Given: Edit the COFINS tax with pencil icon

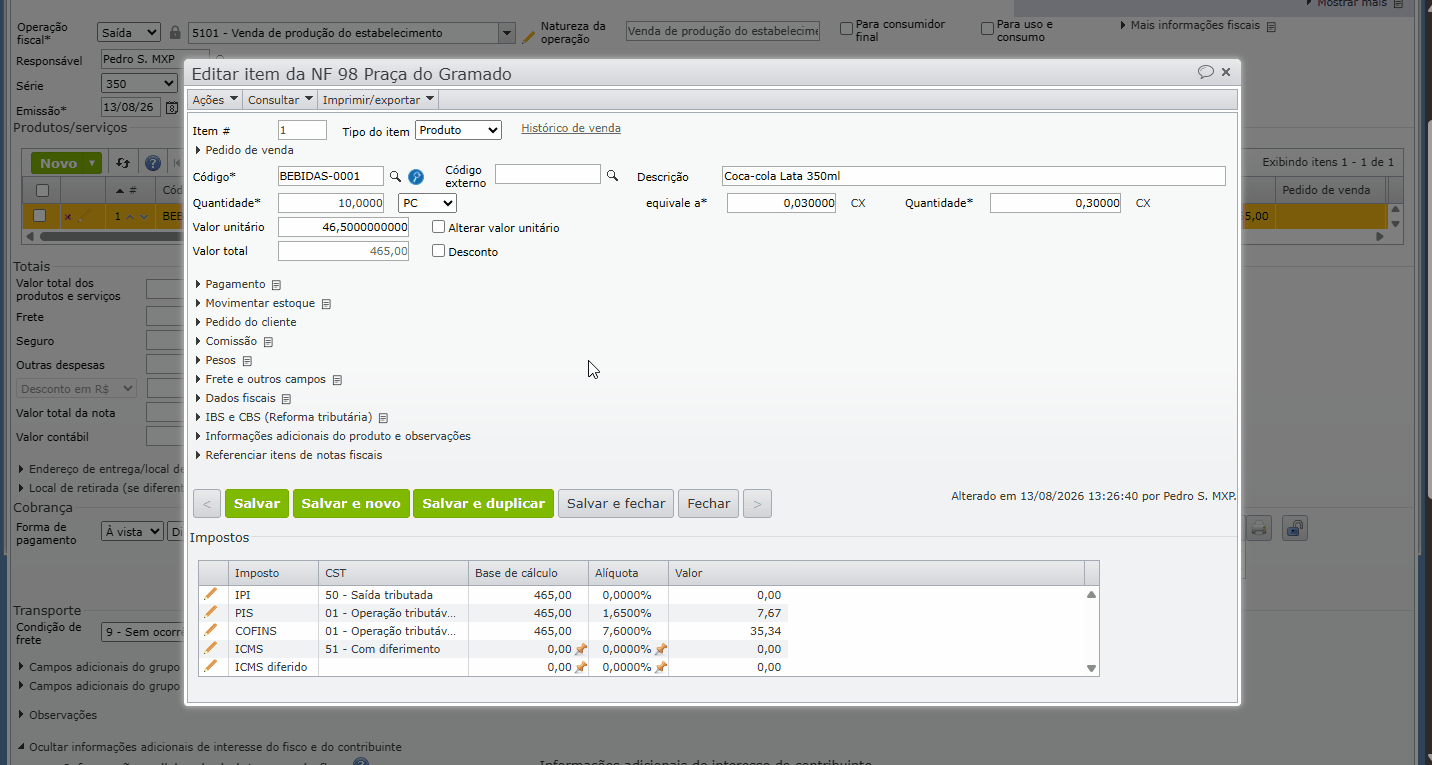Looking at the screenshot, I should [x=210, y=630].
